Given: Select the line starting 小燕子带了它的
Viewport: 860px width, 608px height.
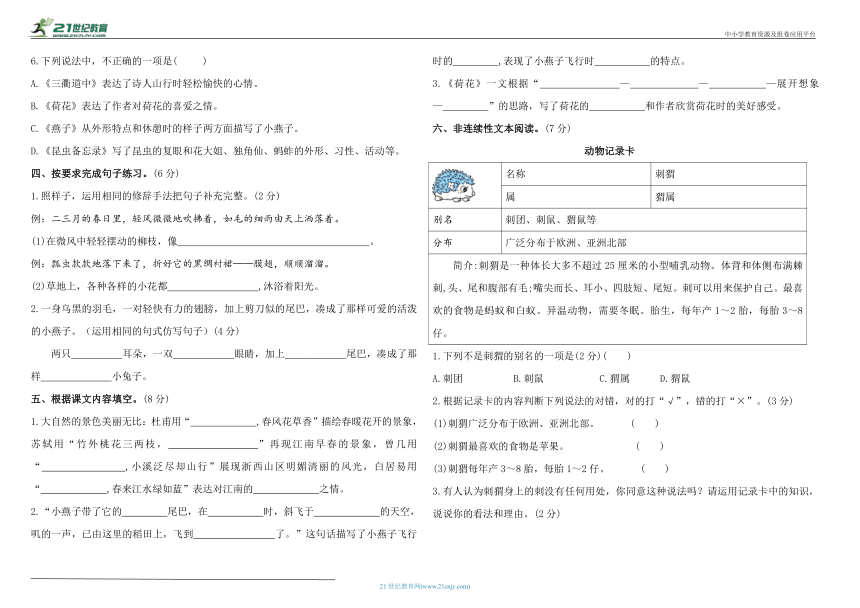Looking at the screenshot, I should click(224, 512).
